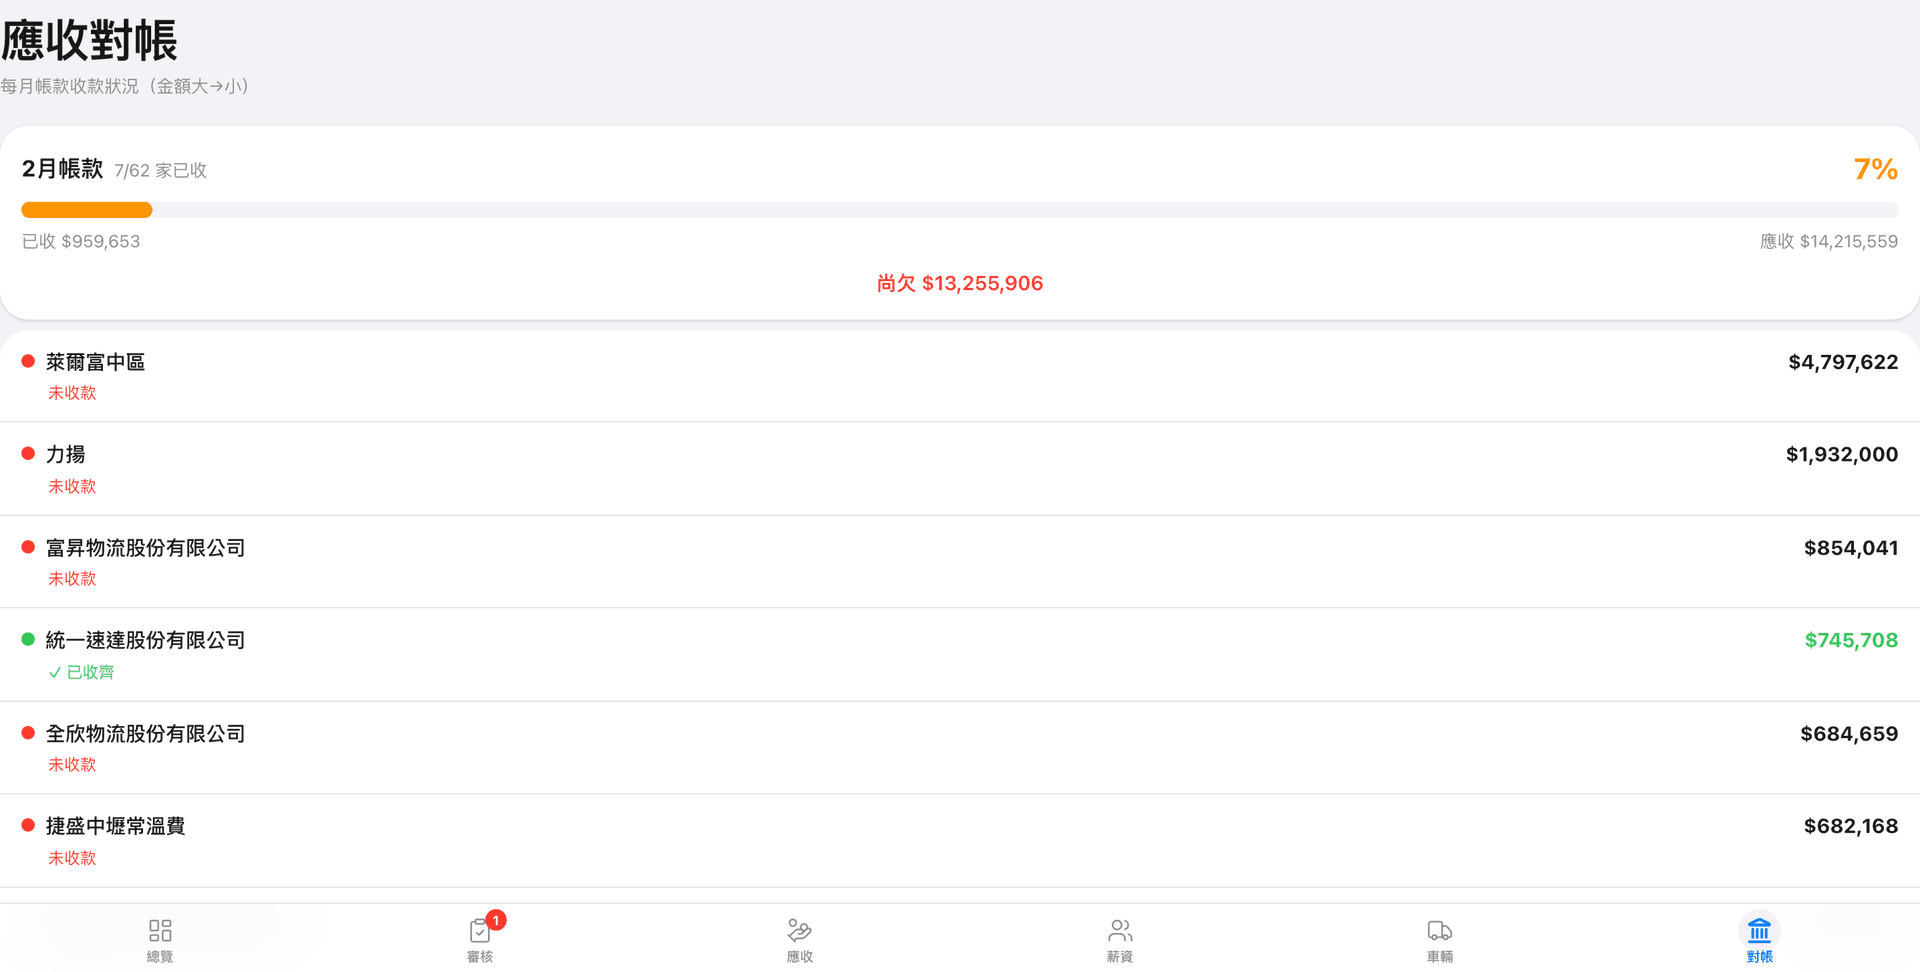Expand the 捷盛中壢常溫費 entry
Viewport: 1920px width, 972px height.
[x=116, y=826]
